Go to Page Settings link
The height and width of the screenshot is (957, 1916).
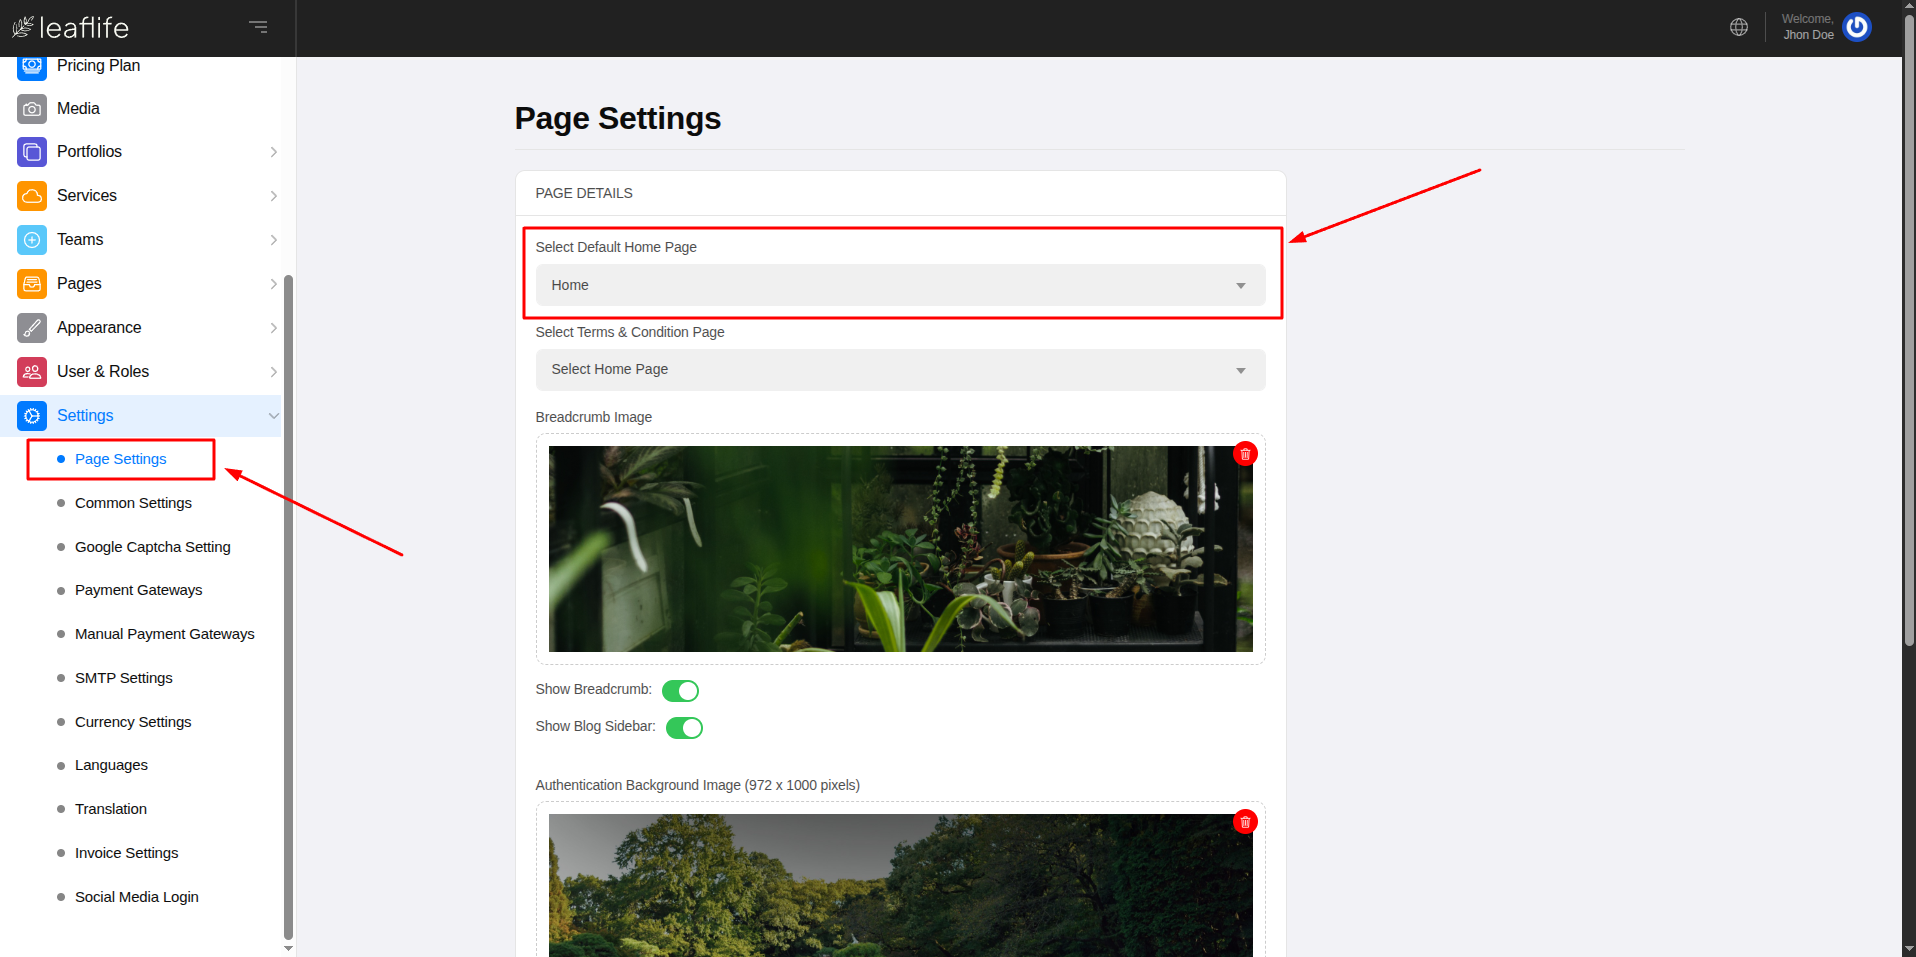tap(121, 459)
